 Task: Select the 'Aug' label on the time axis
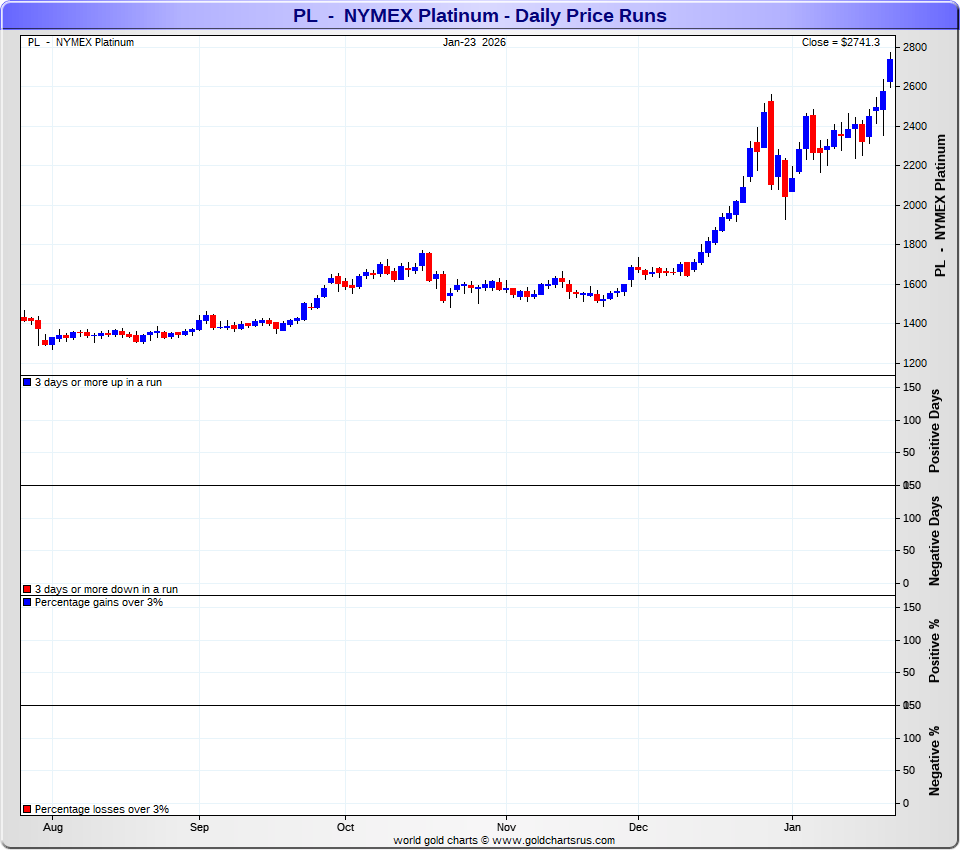click(54, 827)
